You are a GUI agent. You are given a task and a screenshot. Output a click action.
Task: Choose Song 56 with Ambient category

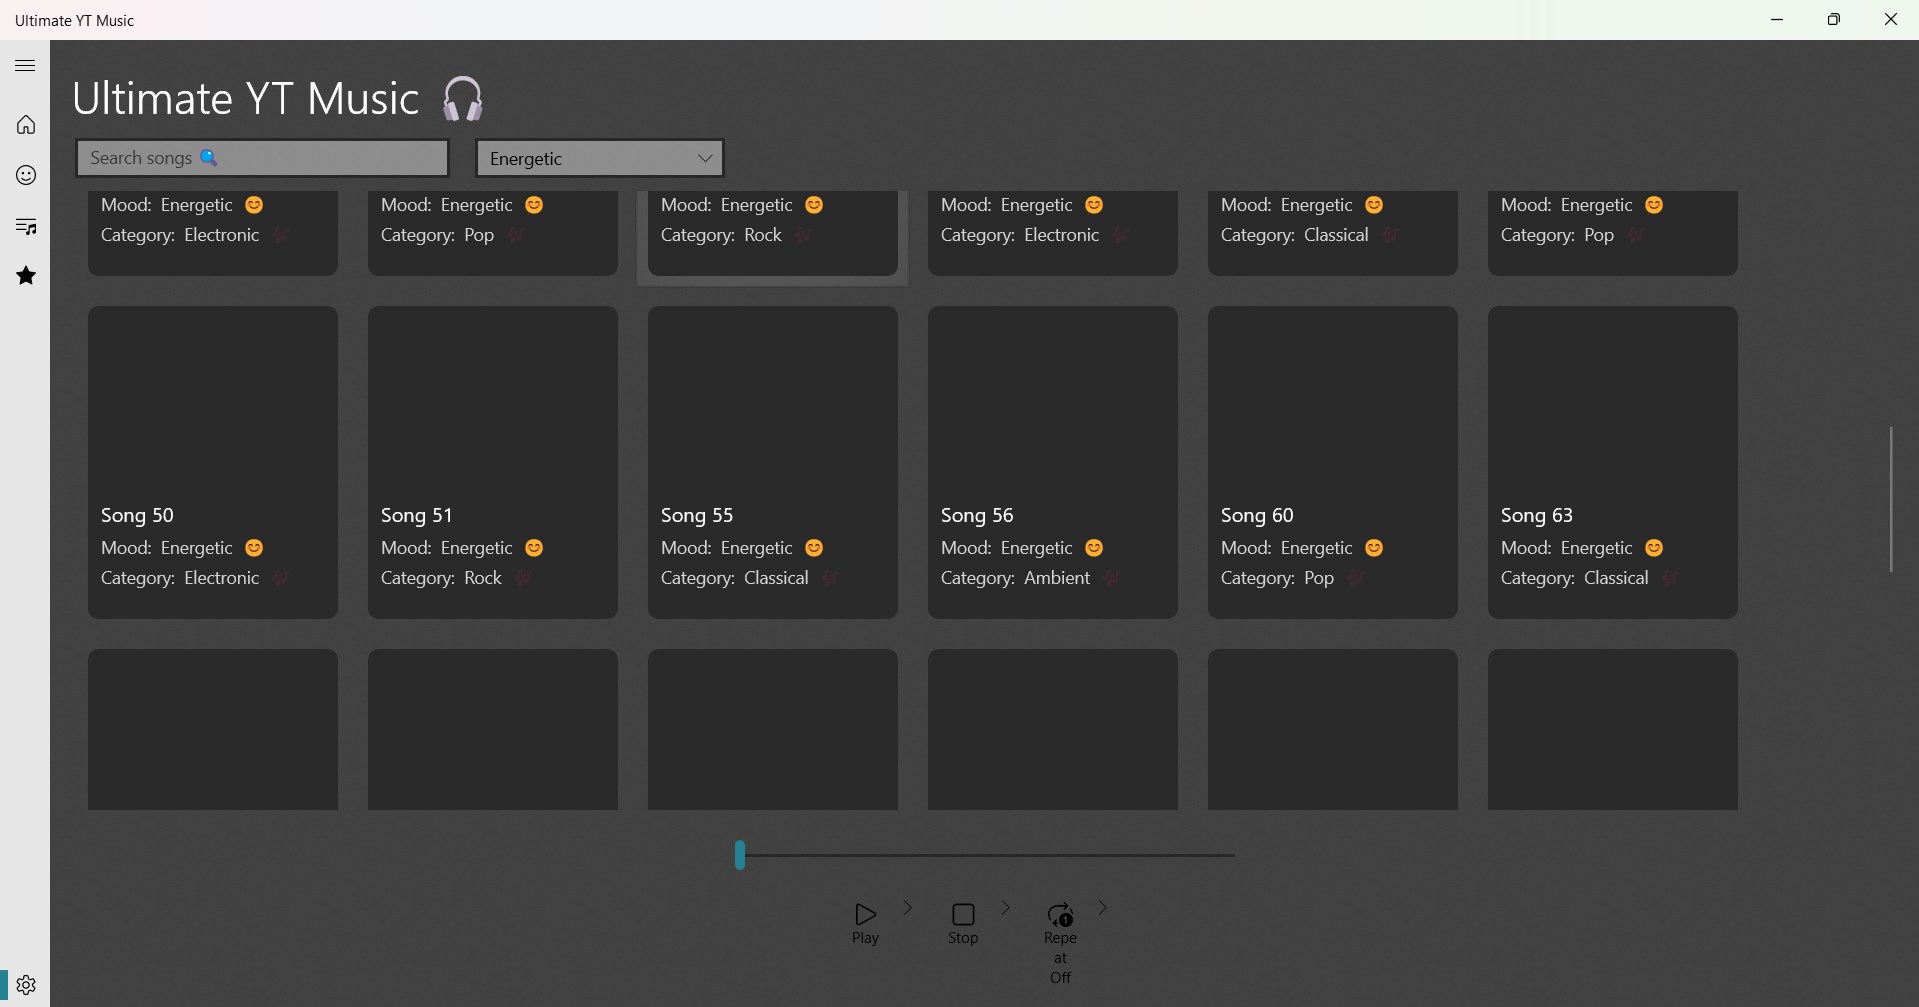(1053, 462)
